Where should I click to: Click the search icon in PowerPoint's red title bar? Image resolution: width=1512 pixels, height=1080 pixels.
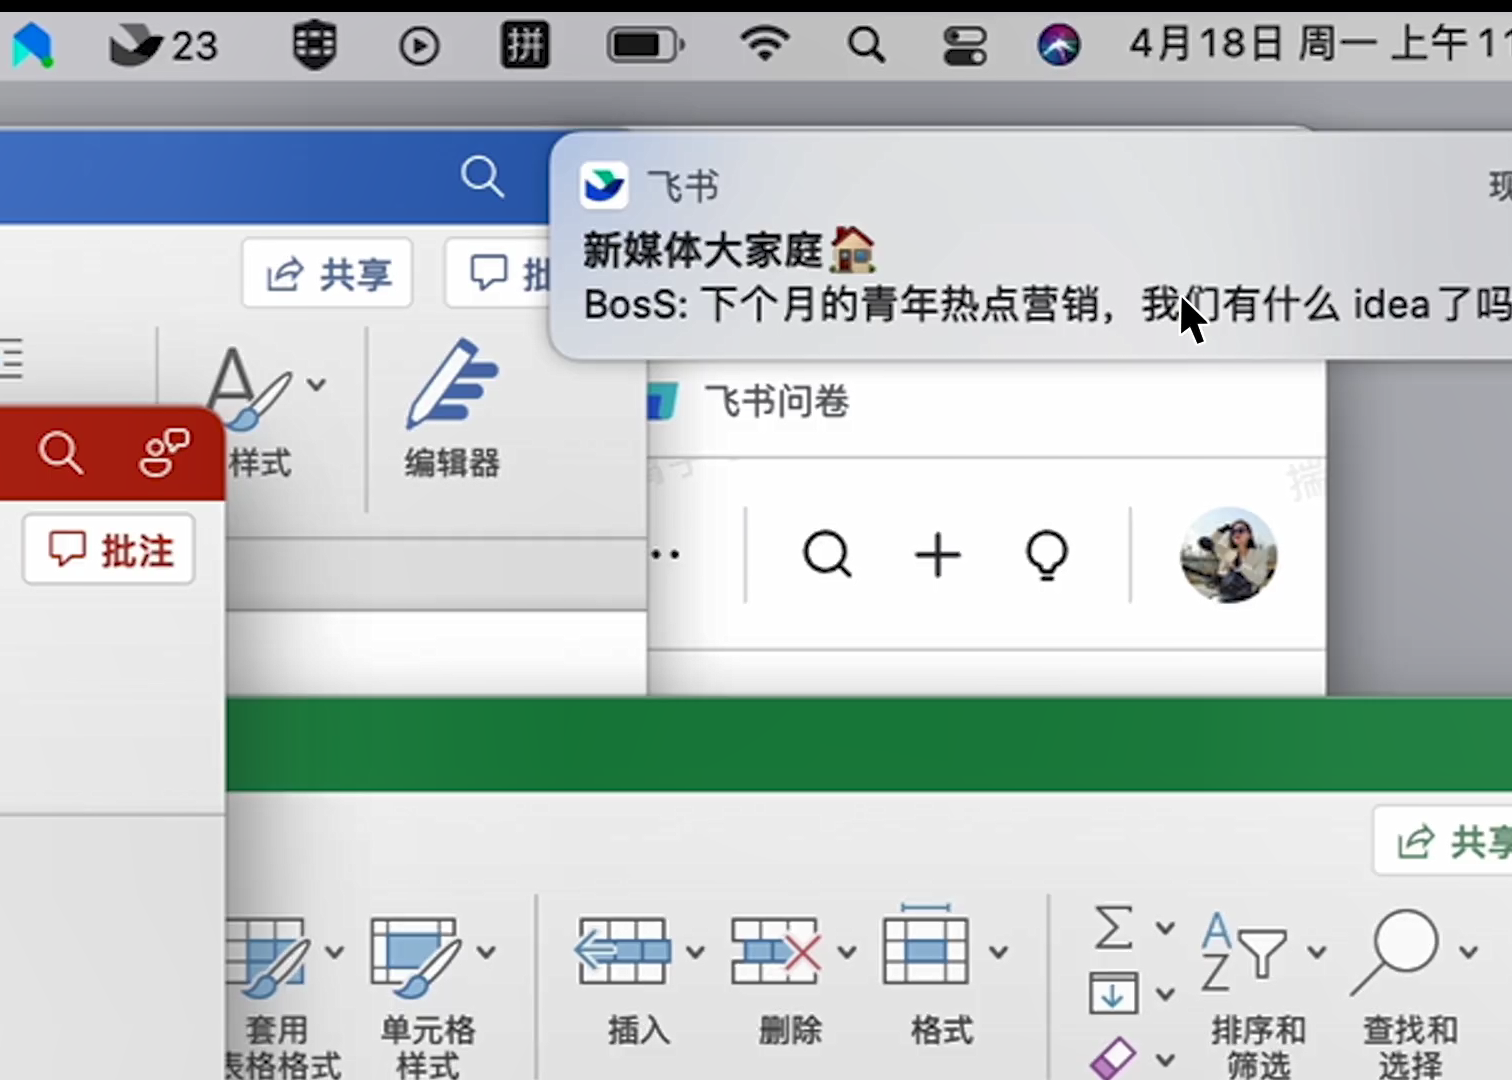pos(60,453)
